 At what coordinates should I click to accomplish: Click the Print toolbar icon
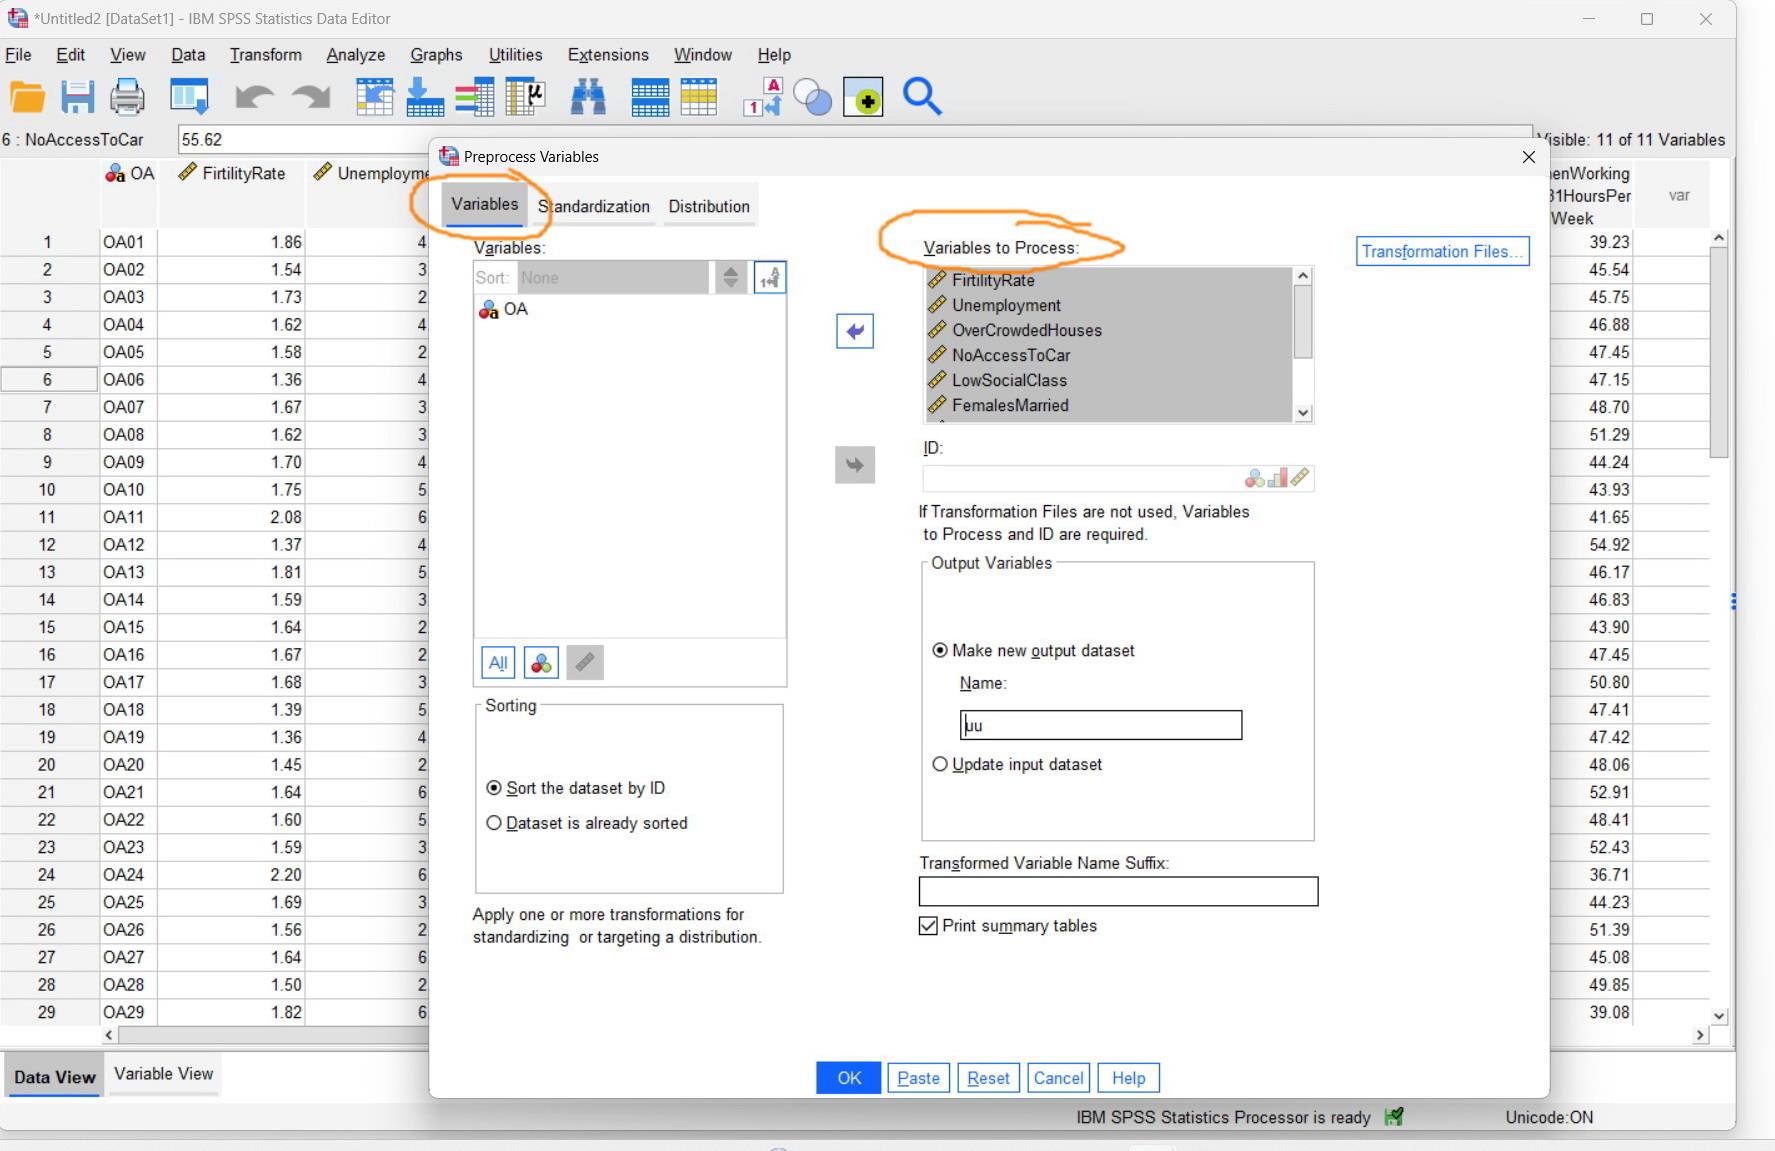click(128, 97)
